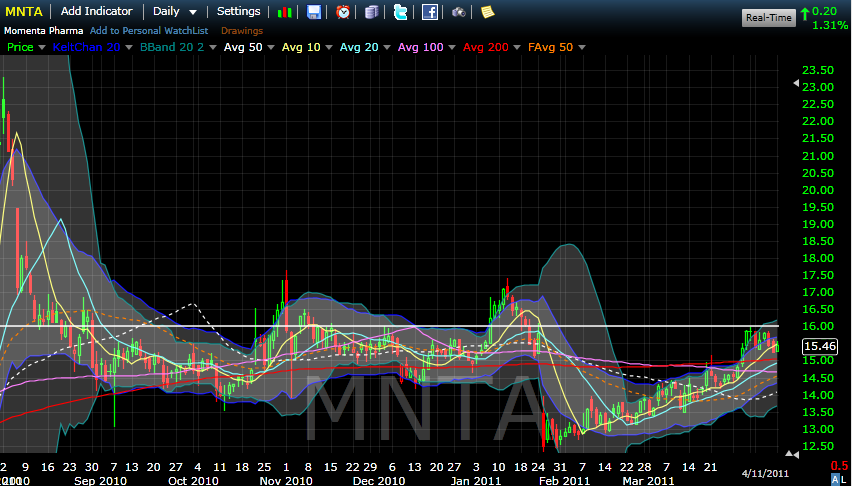852x486 pixels.
Task: Select the Price indicator label
Action: [20, 47]
